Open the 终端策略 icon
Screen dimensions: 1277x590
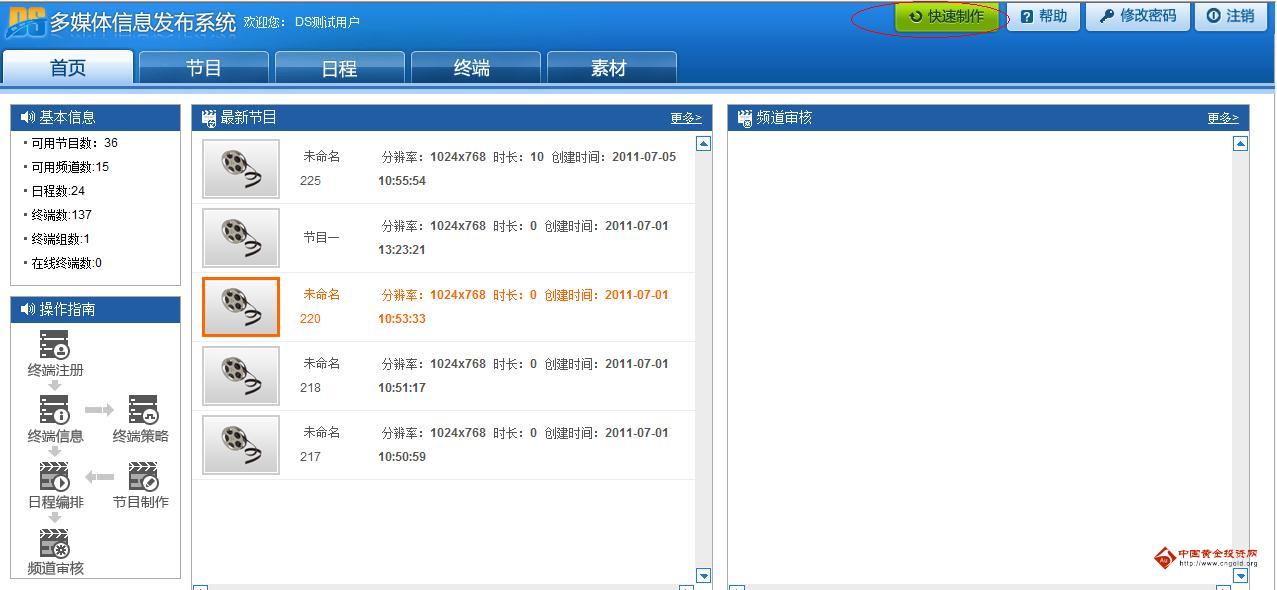point(143,410)
